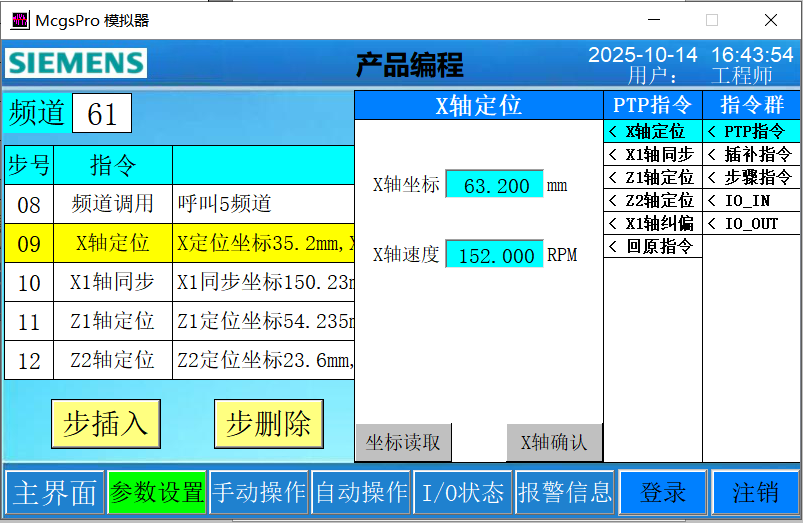Click the 频道 number field
803x523 pixels.
[x=102, y=114]
